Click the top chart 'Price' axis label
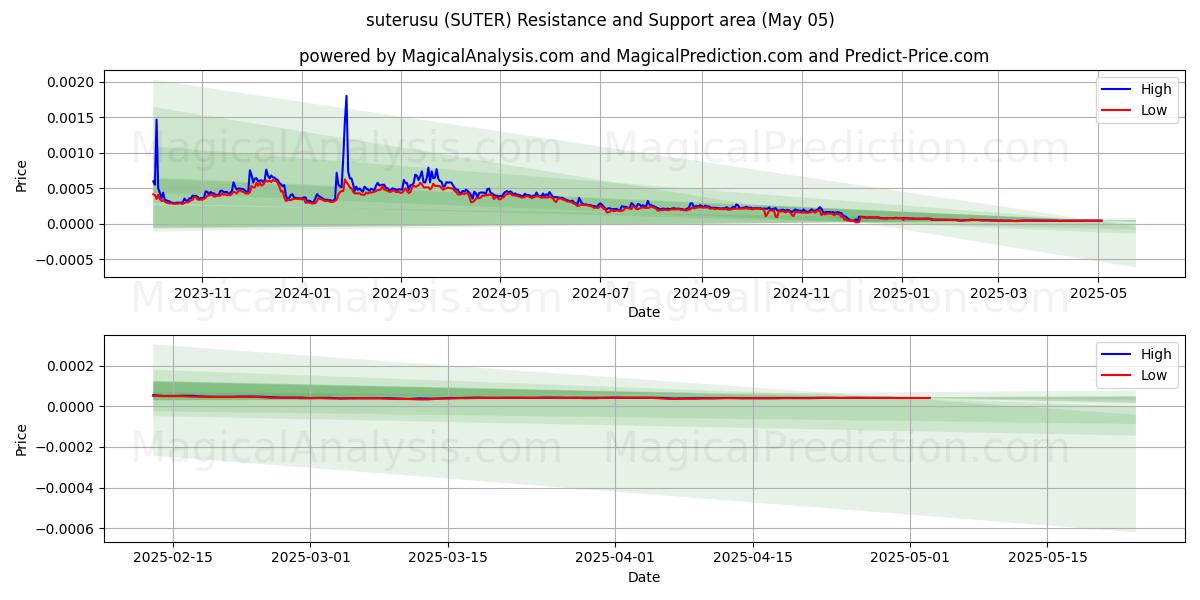The width and height of the screenshot is (1200, 600). 22,174
